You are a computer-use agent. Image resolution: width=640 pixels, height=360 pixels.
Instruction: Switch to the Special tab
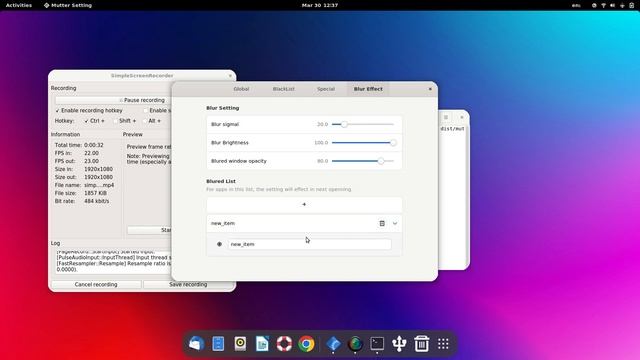point(326,89)
